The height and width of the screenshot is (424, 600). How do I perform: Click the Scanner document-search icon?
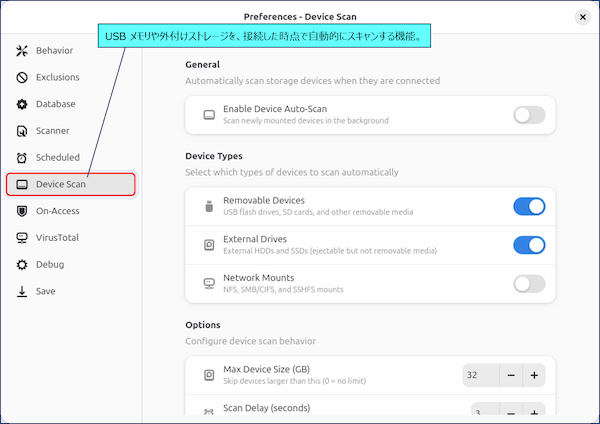(22, 131)
